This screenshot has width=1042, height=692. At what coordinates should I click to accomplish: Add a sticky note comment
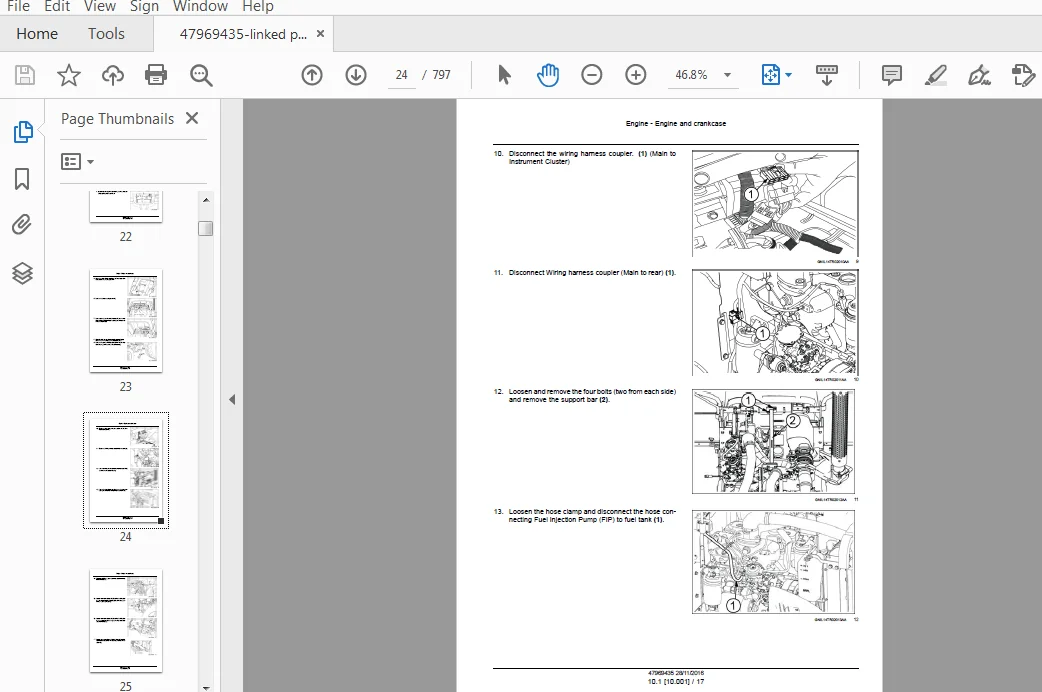(891, 74)
